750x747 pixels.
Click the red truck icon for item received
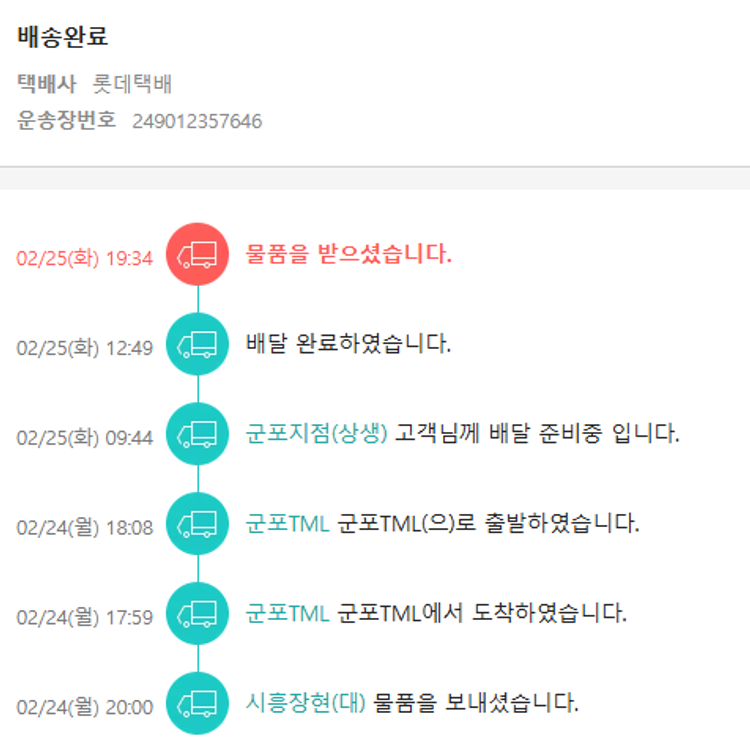coord(198,255)
